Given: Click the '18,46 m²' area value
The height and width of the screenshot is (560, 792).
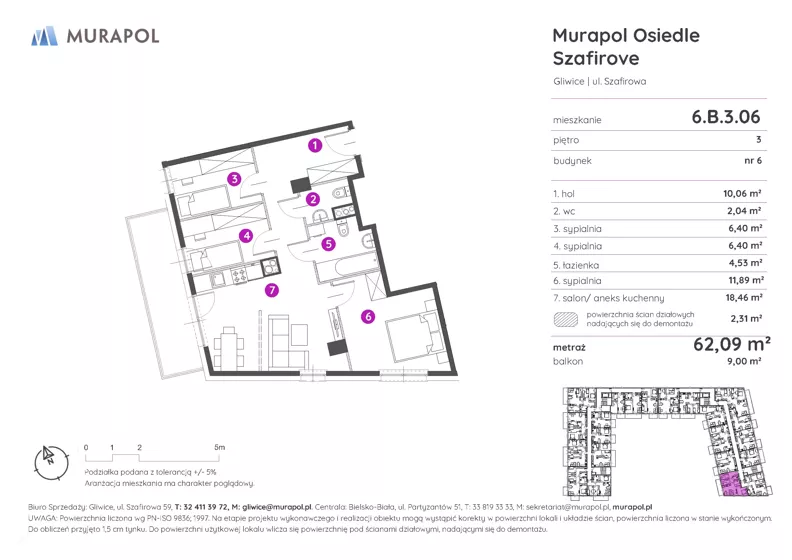Looking at the screenshot, I should pyautogui.click(x=744, y=297).
